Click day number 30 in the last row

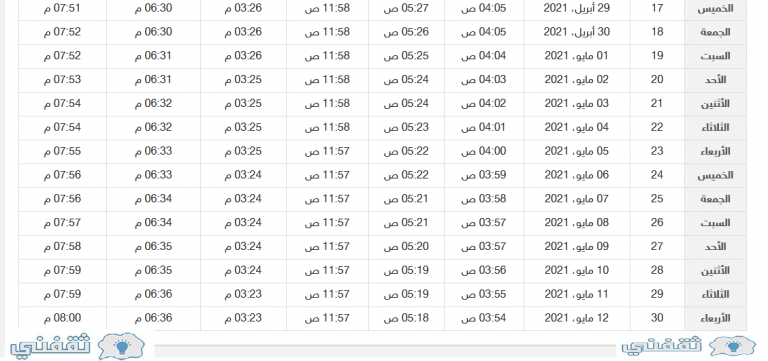[x=657, y=318]
